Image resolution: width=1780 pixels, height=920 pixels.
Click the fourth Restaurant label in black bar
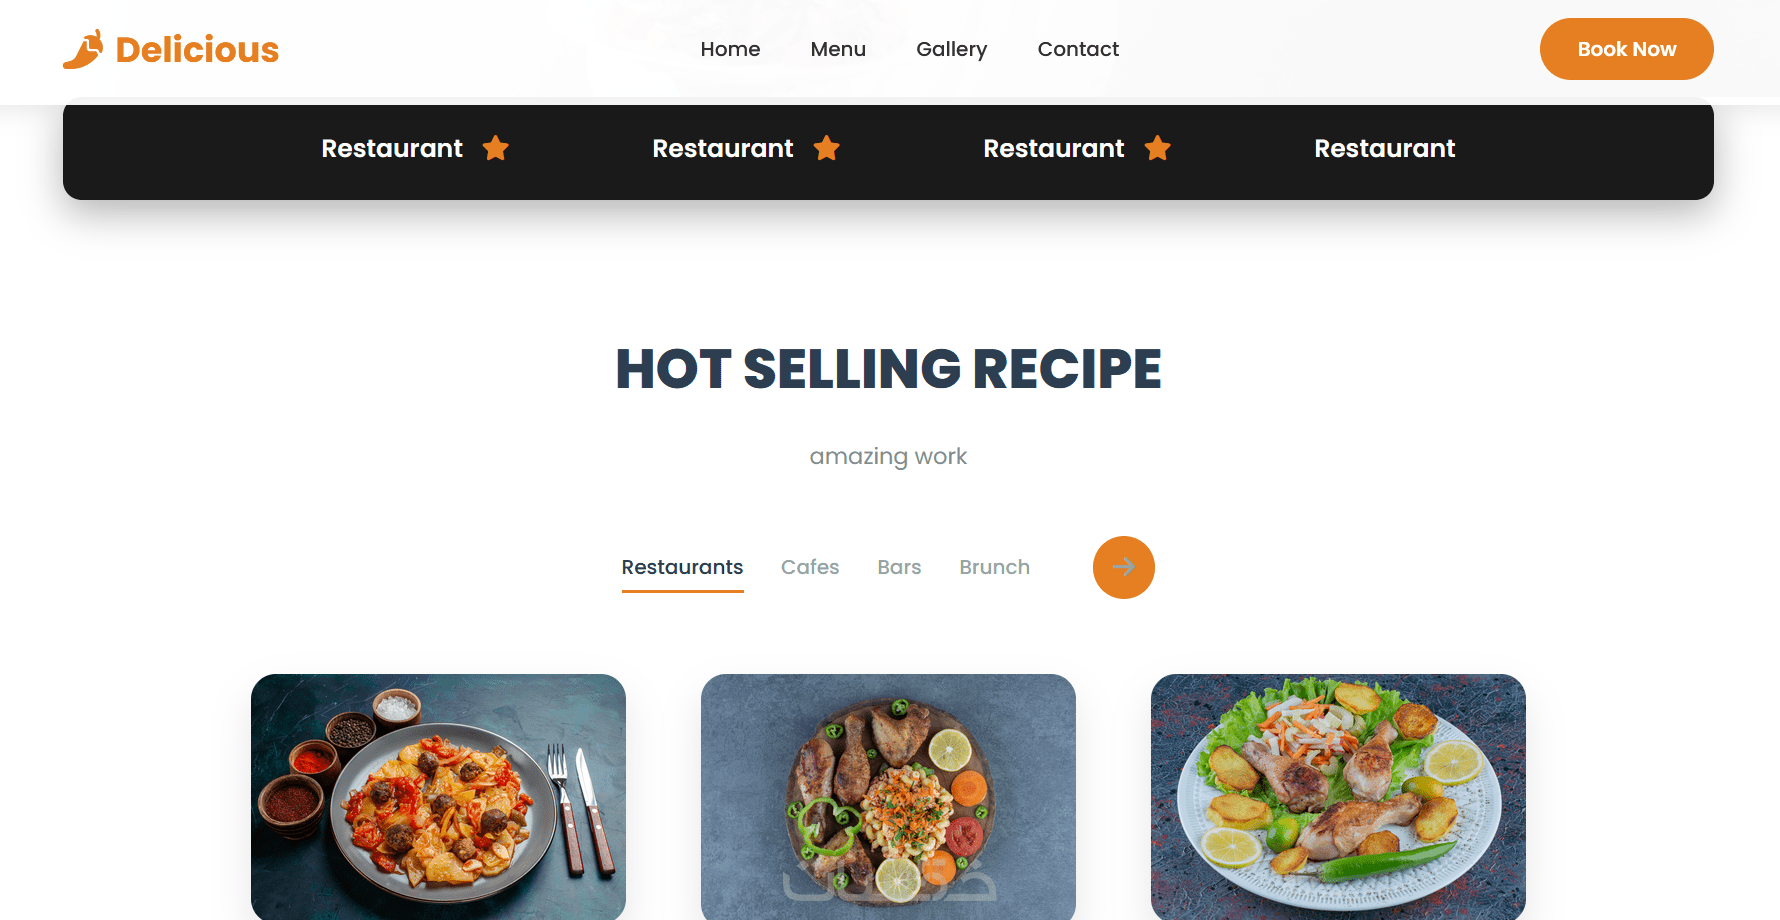[1384, 148]
